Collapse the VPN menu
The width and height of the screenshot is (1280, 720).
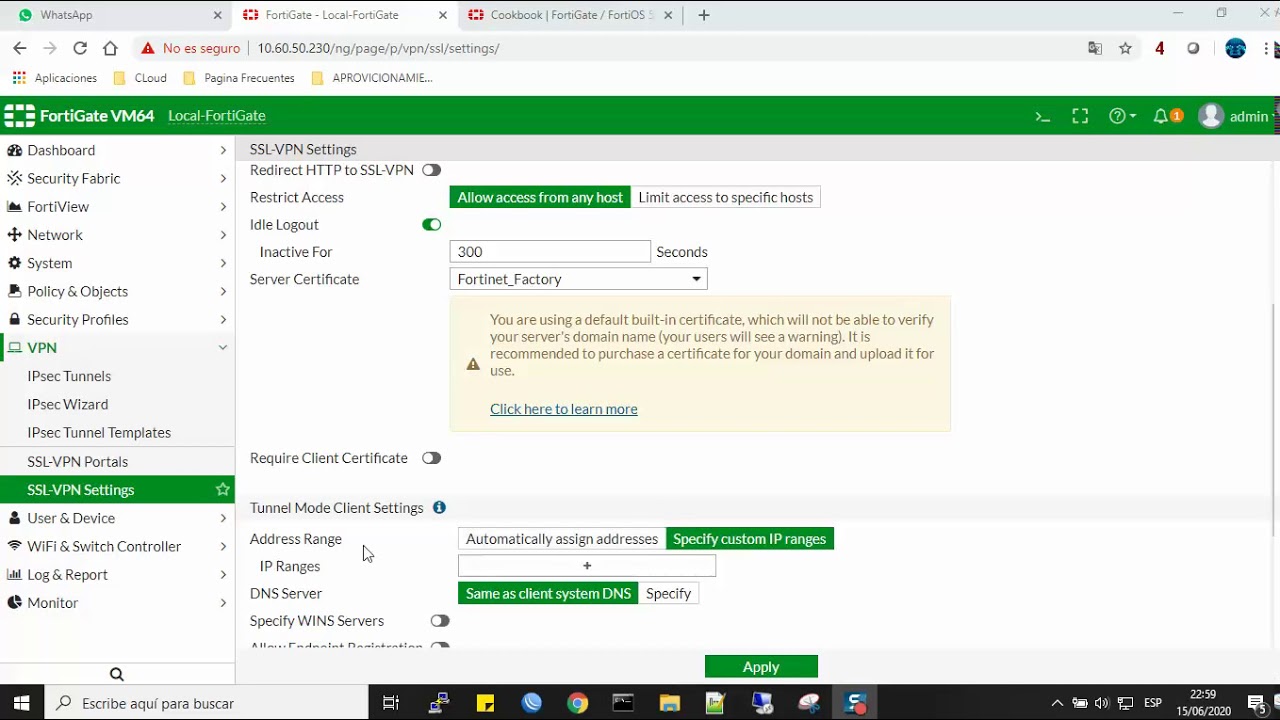[117, 348]
